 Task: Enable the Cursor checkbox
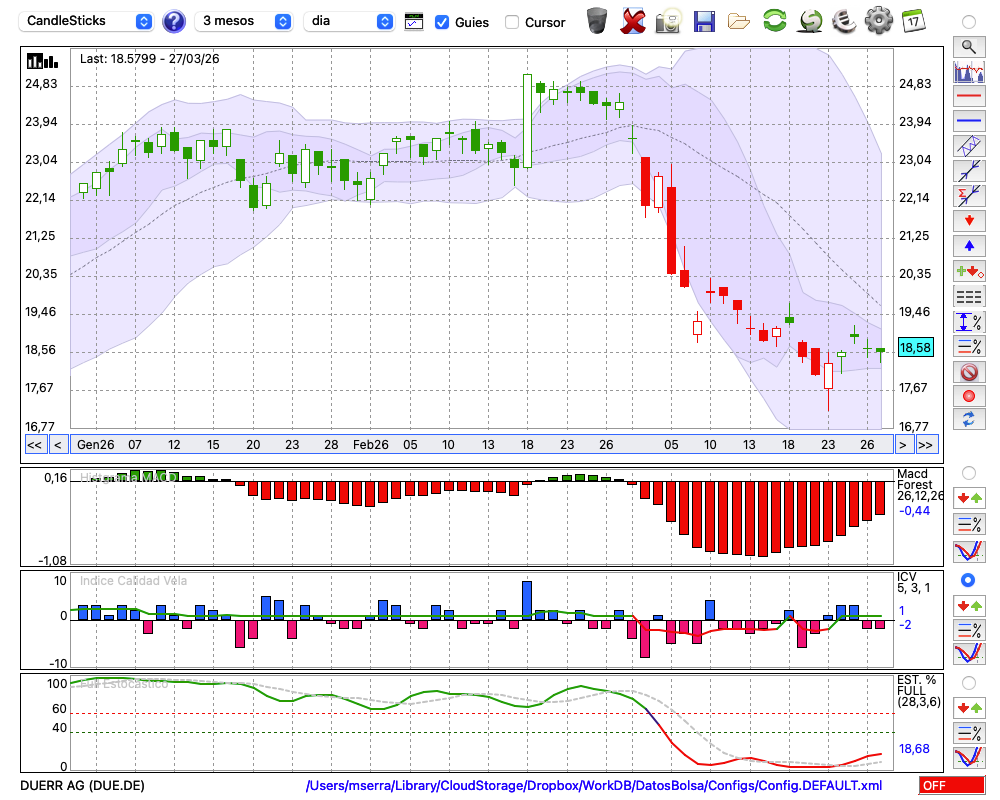pyautogui.click(x=511, y=22)
